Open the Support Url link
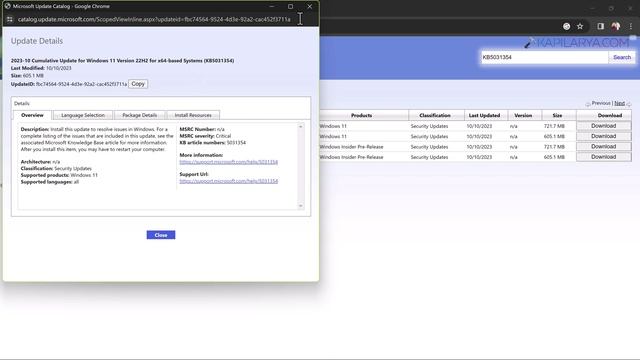 point(229,181)
